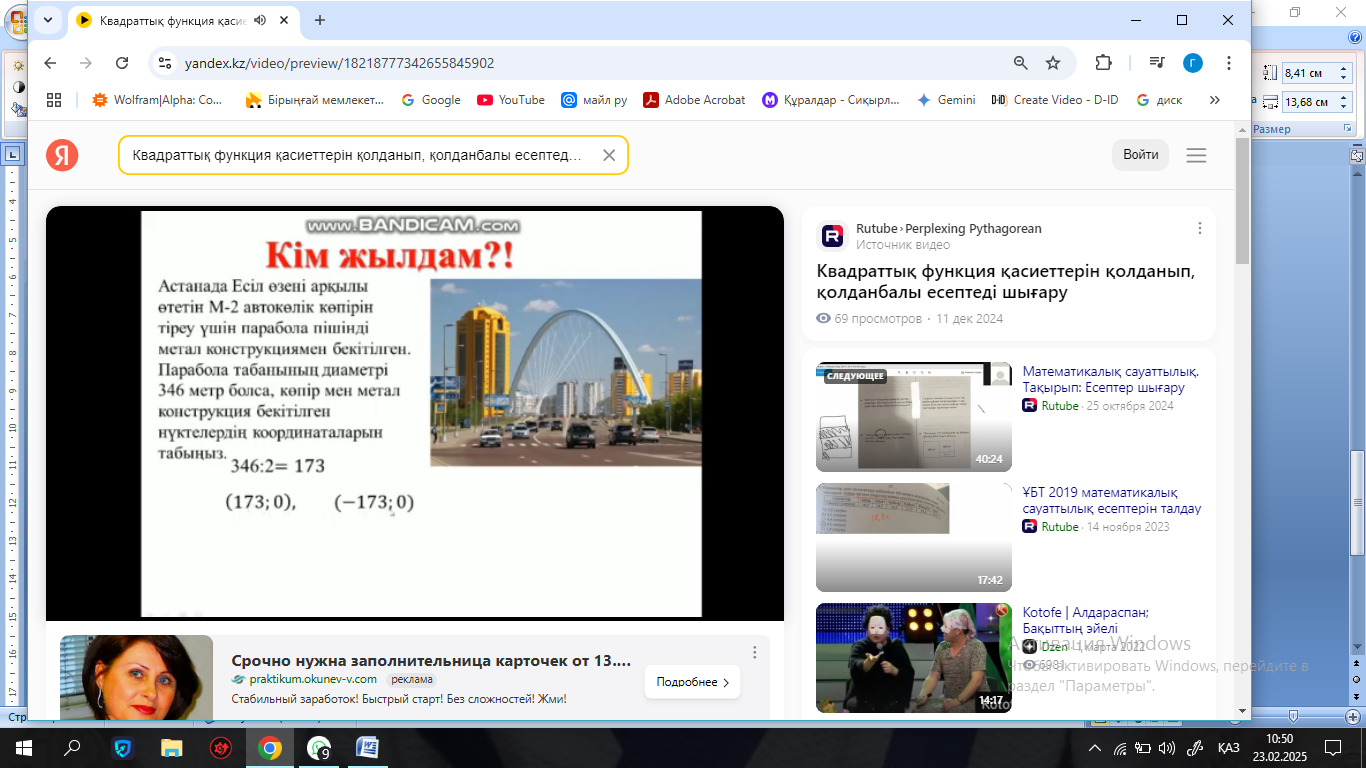
Task: Click the Подробнее ad button
Action: tap(692, 682)
